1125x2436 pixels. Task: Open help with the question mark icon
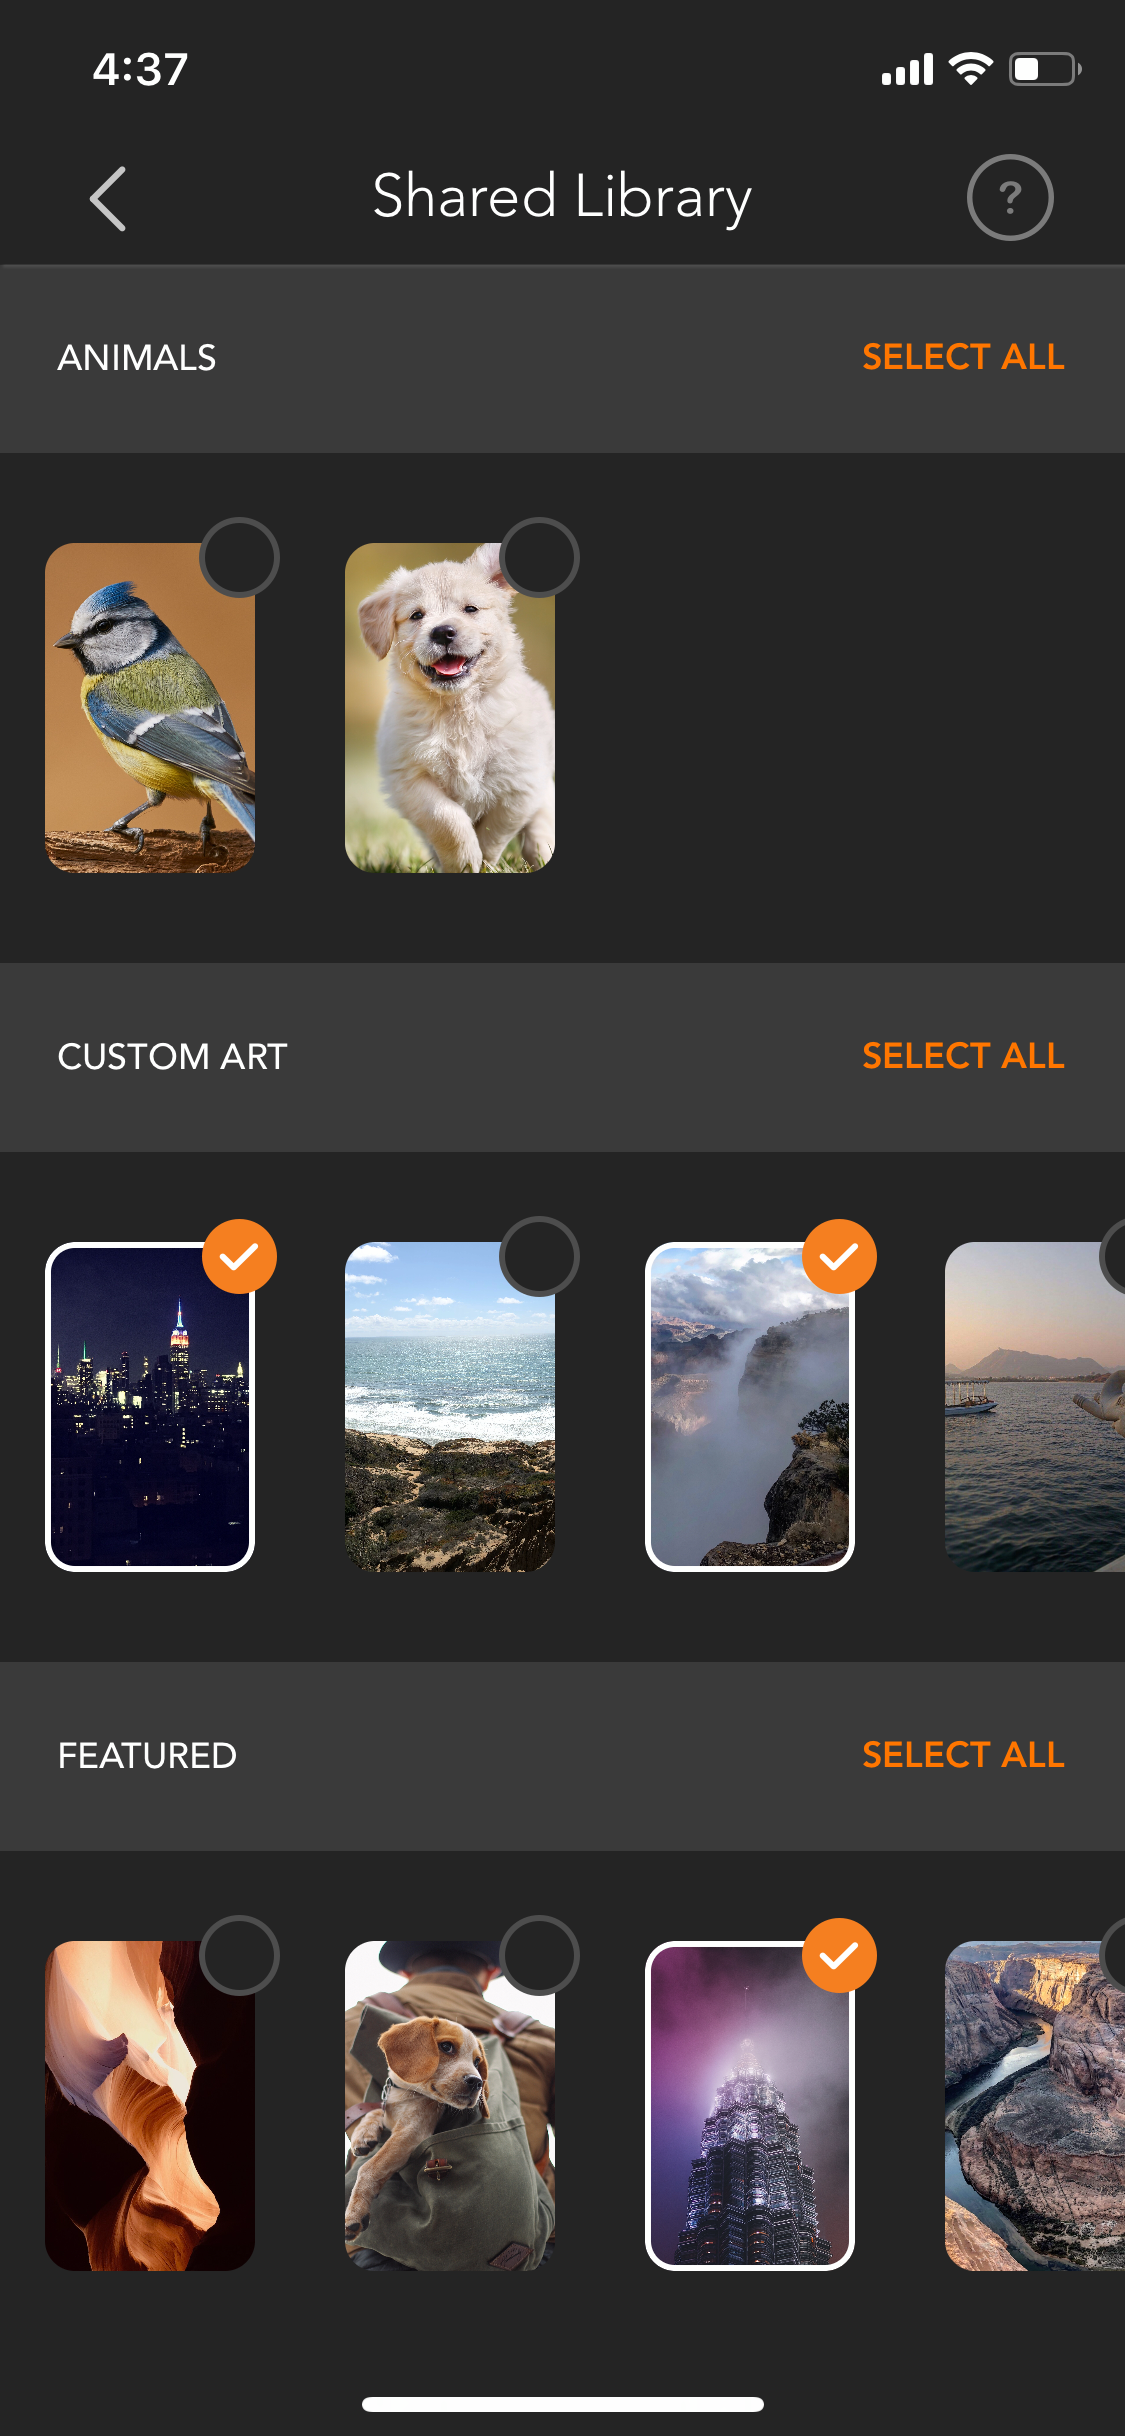coord(1010,198)
